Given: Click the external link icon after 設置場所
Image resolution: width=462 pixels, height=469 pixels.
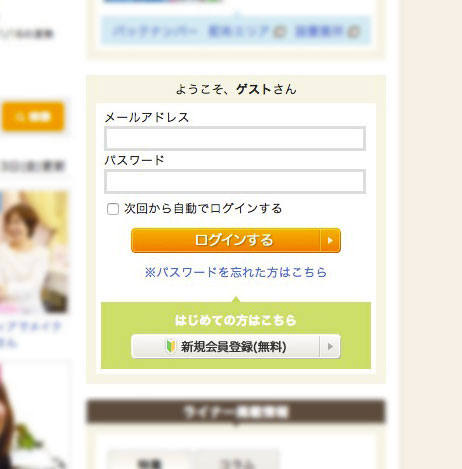Looking at the screenshot, I should coord(354,32).
